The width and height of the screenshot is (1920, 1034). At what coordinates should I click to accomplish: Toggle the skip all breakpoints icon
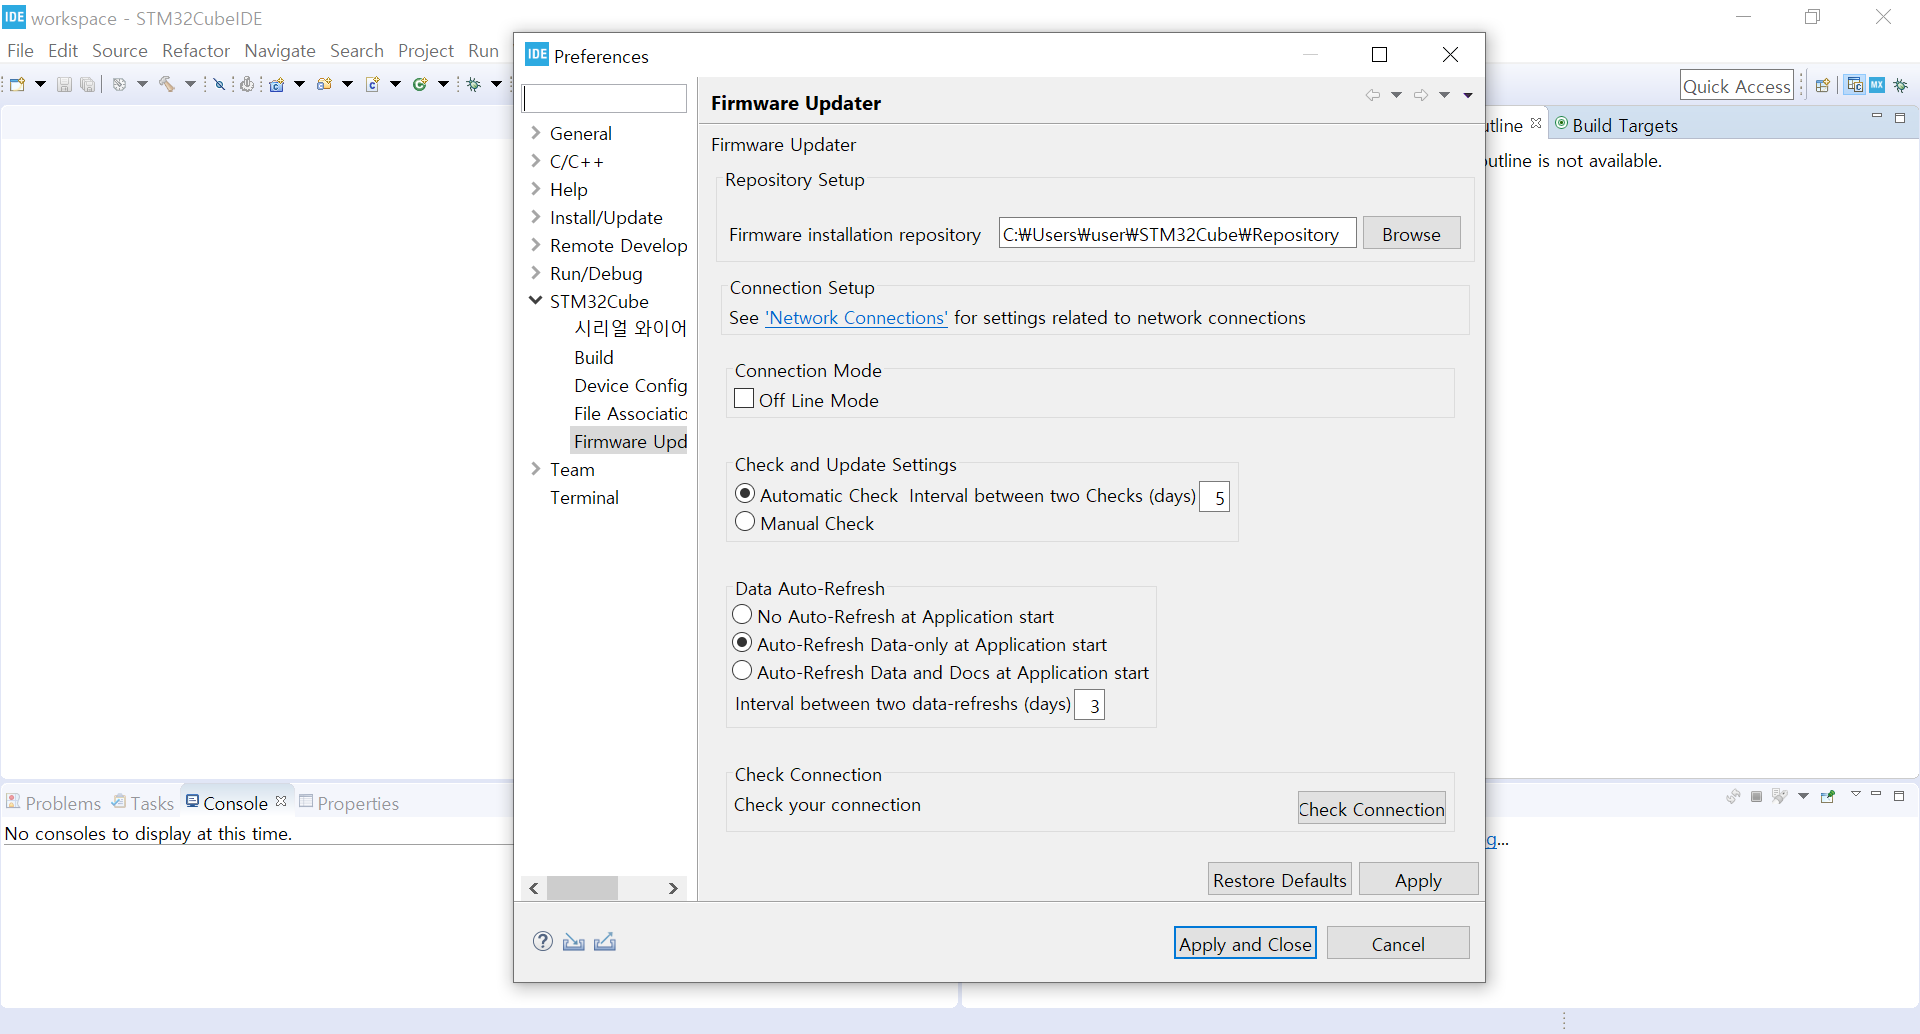pyautogui.click(x=219, y=84)
